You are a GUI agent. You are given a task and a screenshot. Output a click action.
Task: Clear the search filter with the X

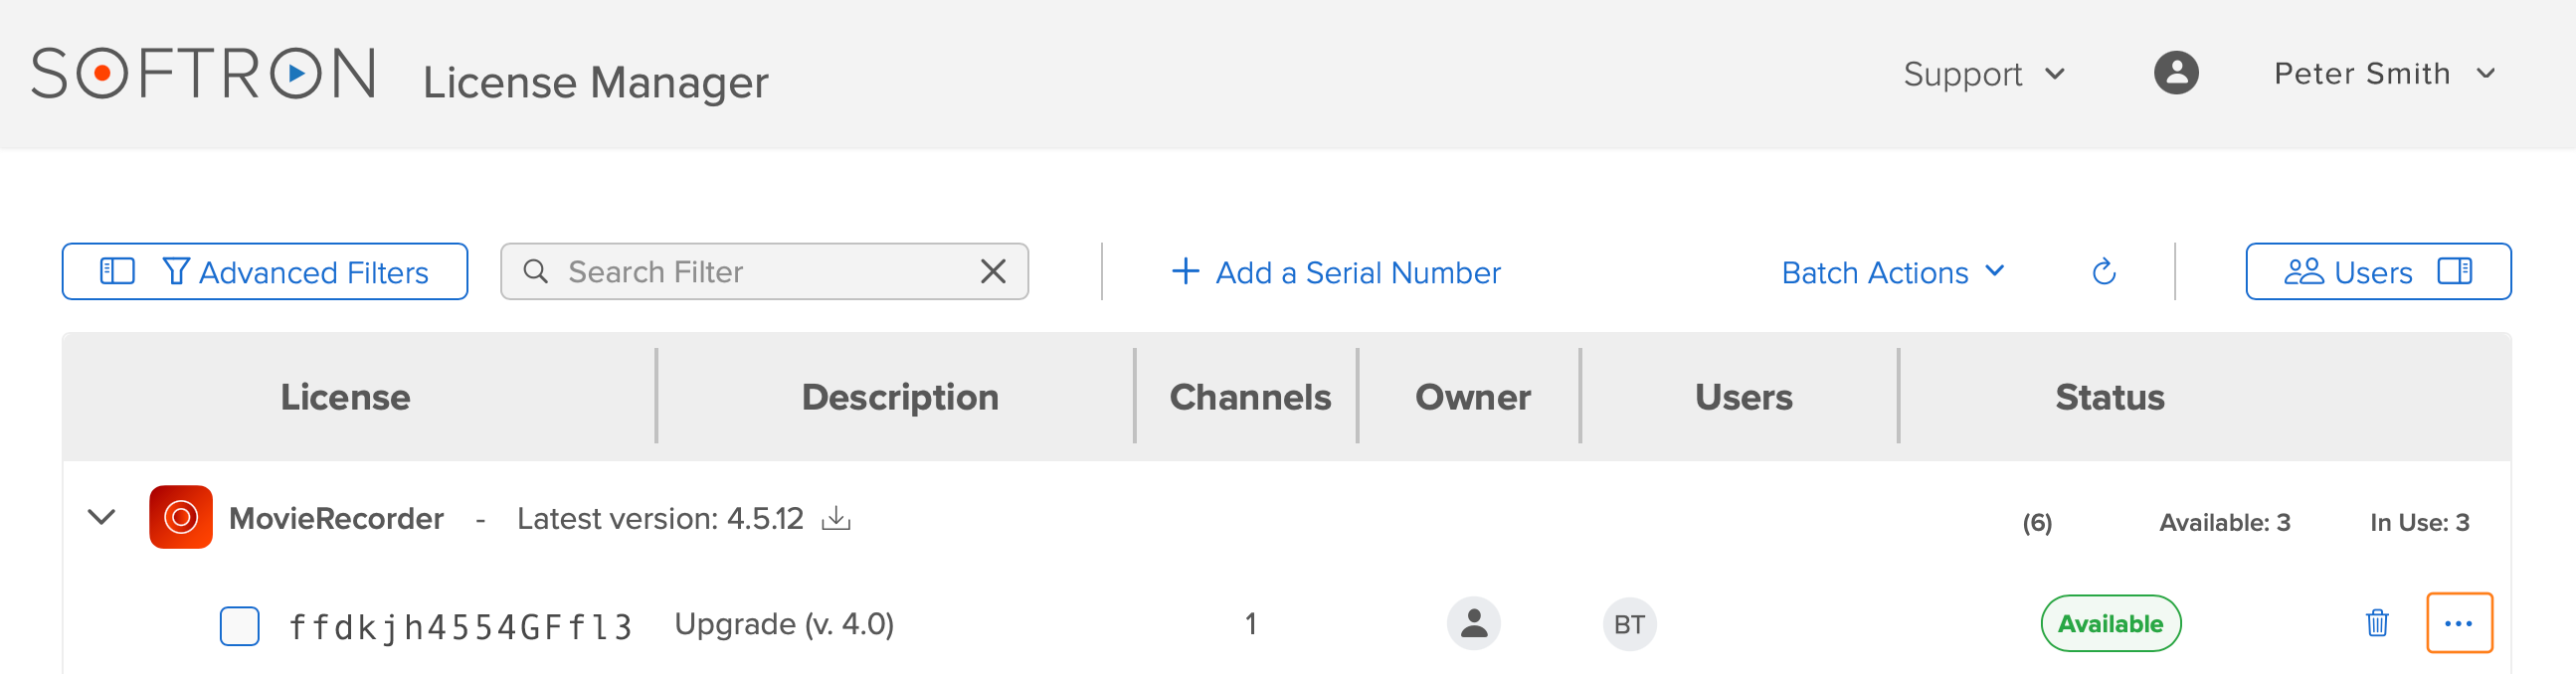(x=992, y=271)
